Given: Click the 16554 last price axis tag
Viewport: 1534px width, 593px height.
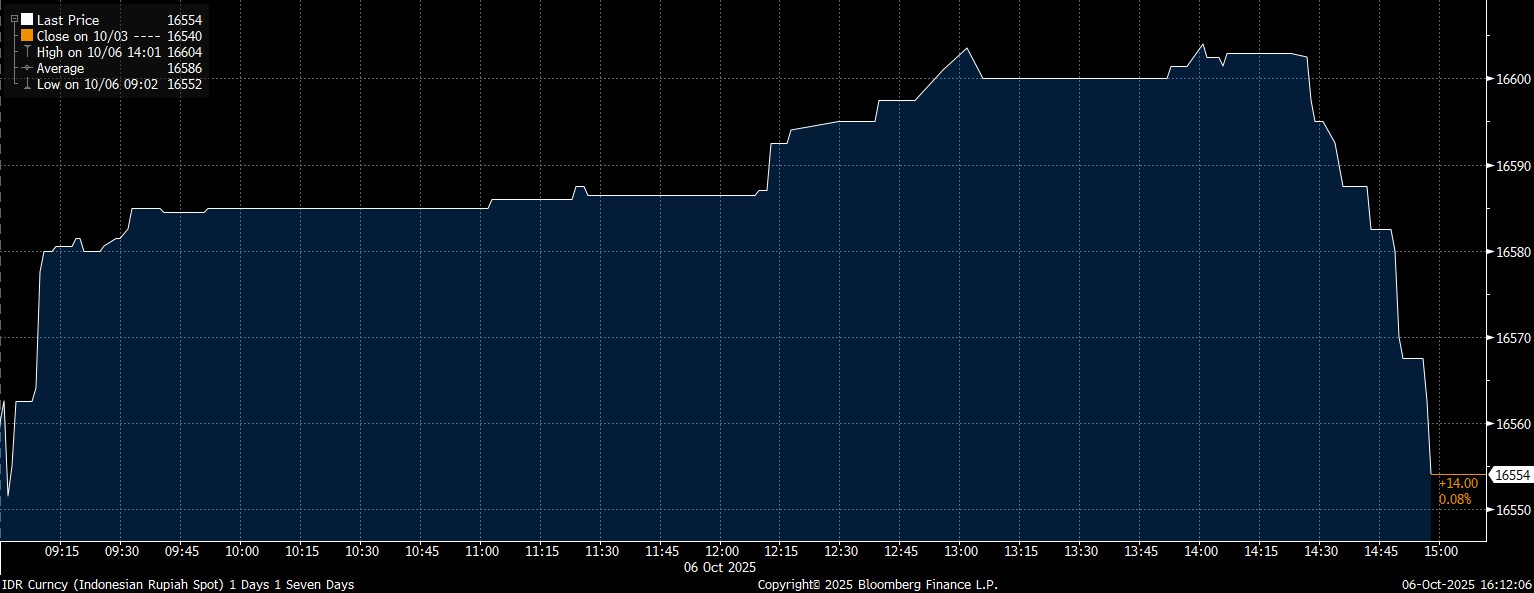Looking at the screenshot, I should tap(1511, 475).
